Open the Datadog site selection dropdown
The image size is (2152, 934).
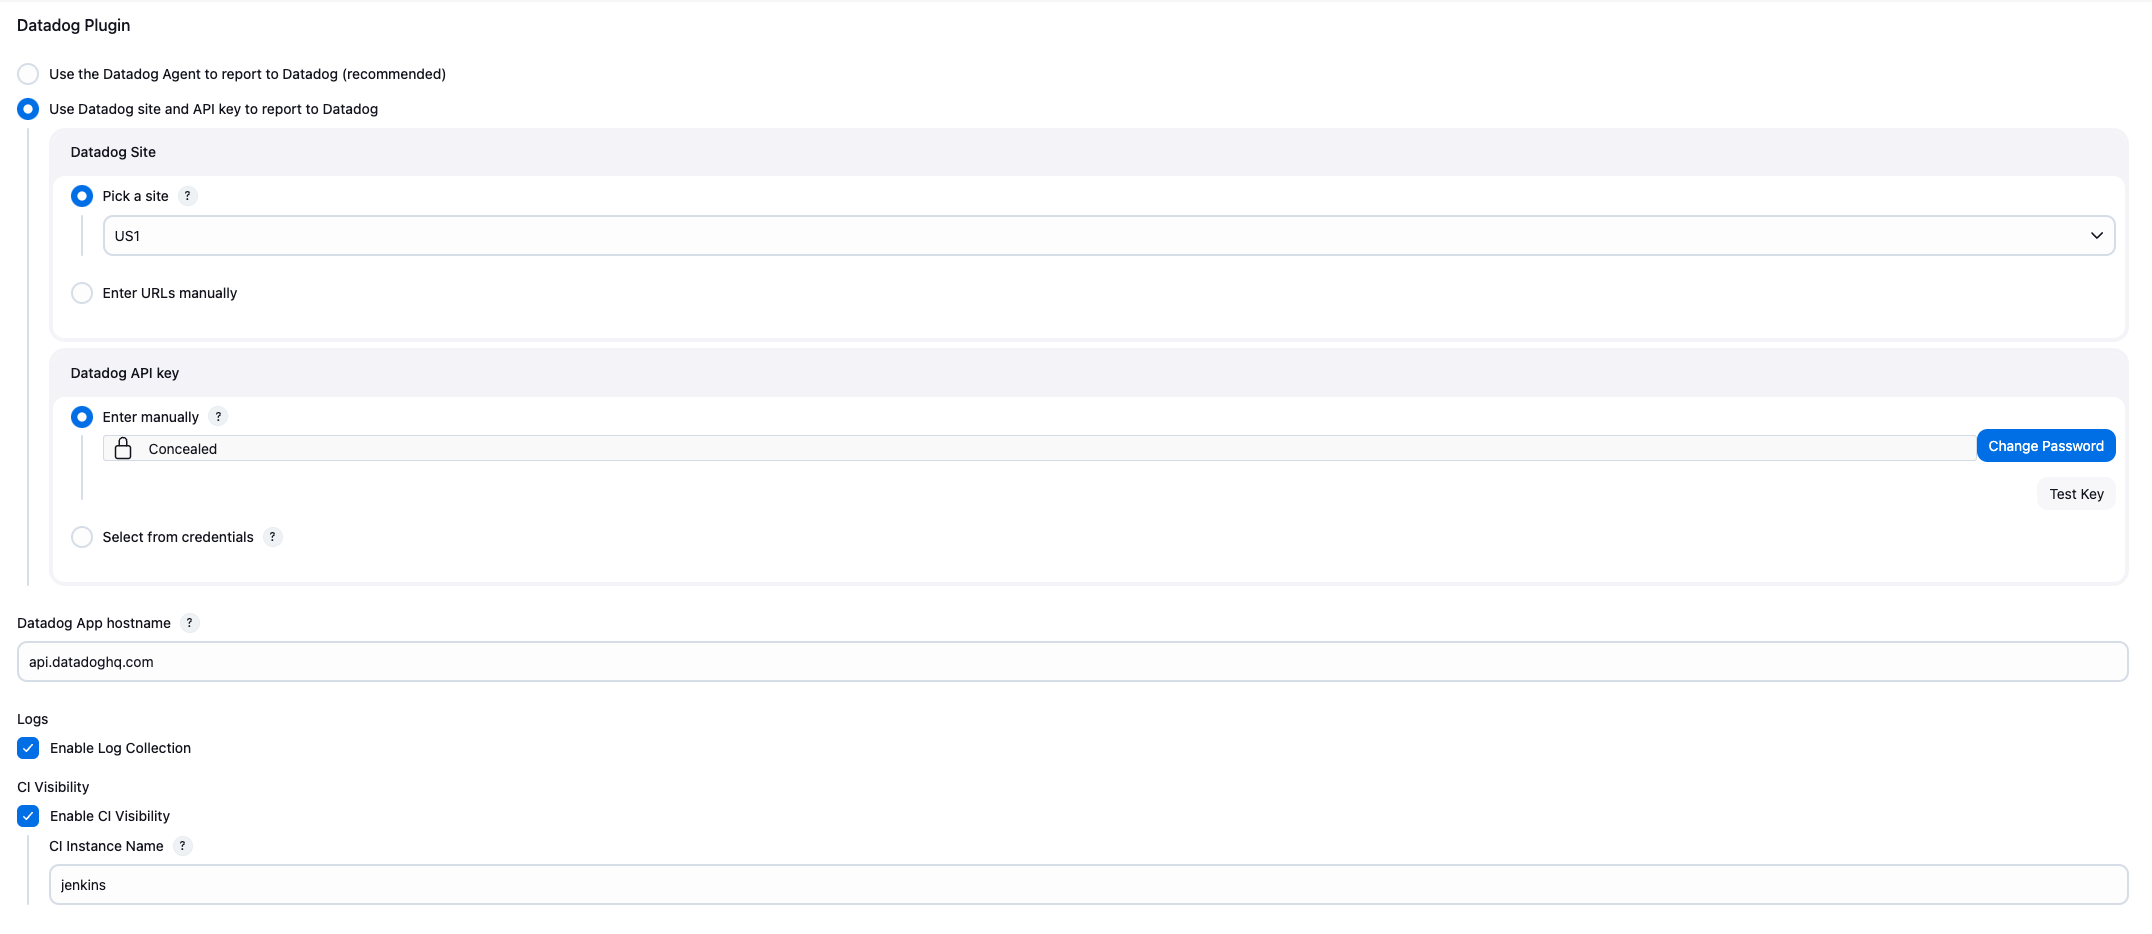[1109, 236]
